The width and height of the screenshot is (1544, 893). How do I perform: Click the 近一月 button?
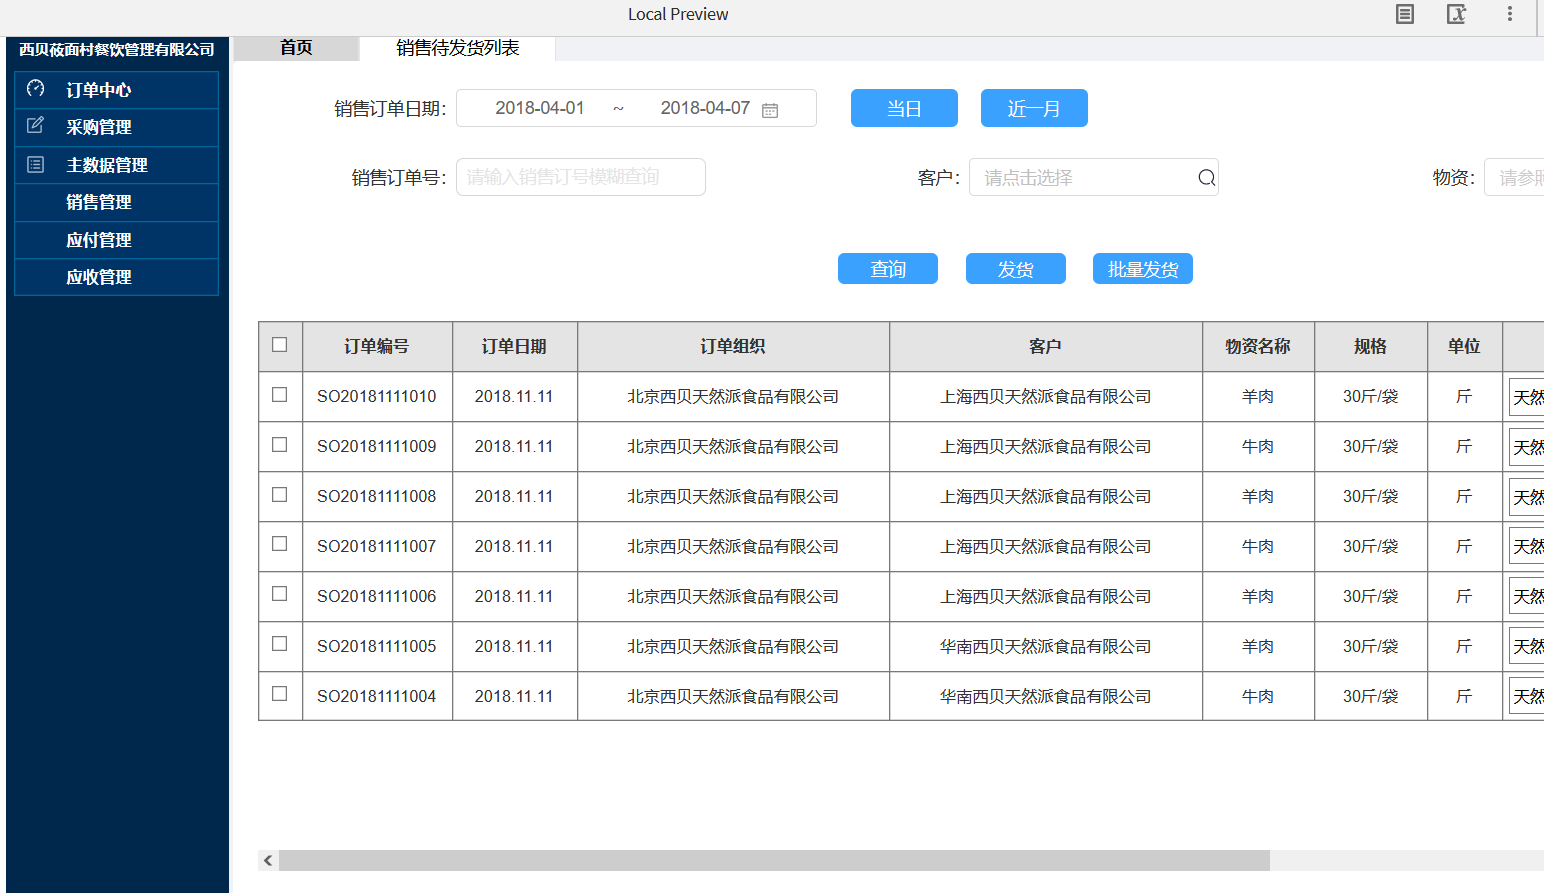pyautogui.click(x=1034, y=108)
